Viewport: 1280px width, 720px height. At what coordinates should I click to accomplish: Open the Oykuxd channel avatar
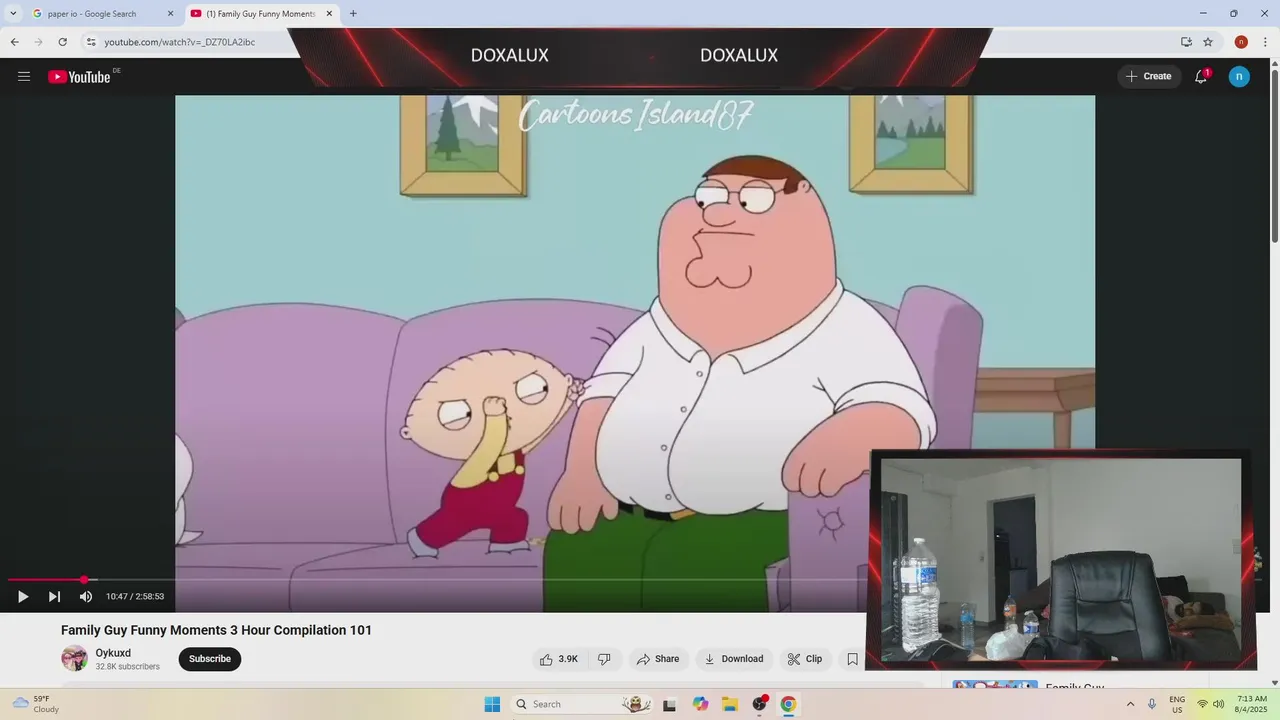(x=74, y=658)
